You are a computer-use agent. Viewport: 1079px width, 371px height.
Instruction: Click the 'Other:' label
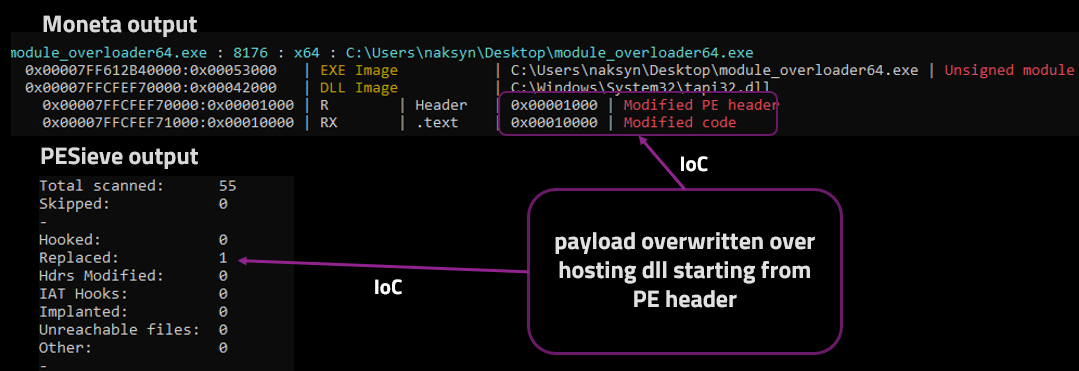coord(65,348)
